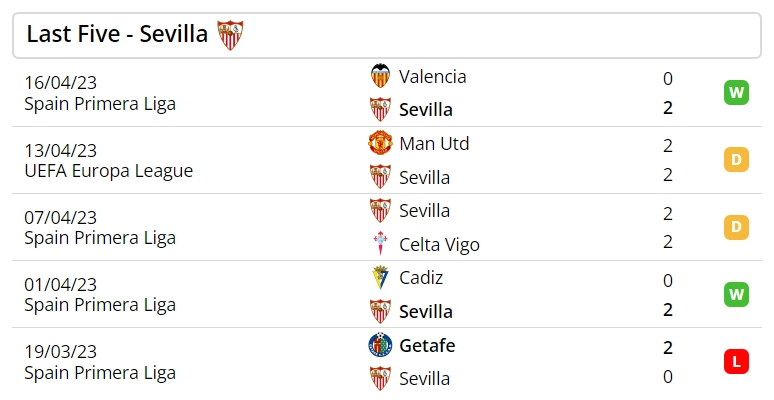Open the Valencia team link
This screenshot has height=400, width=774.
[432, 77]
